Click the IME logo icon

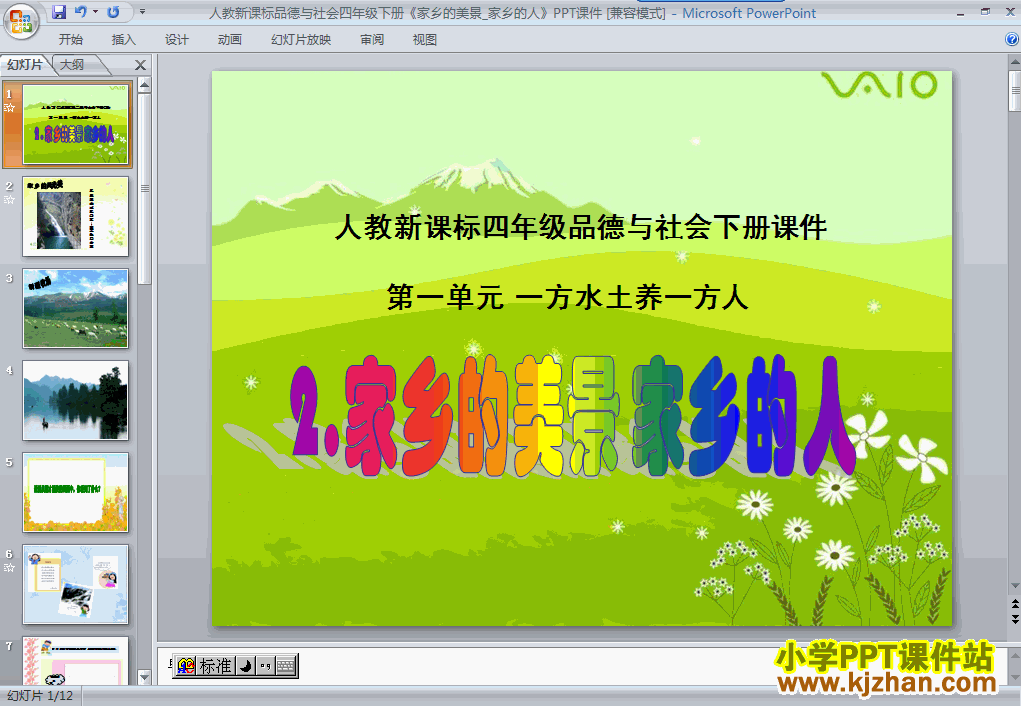186,666
